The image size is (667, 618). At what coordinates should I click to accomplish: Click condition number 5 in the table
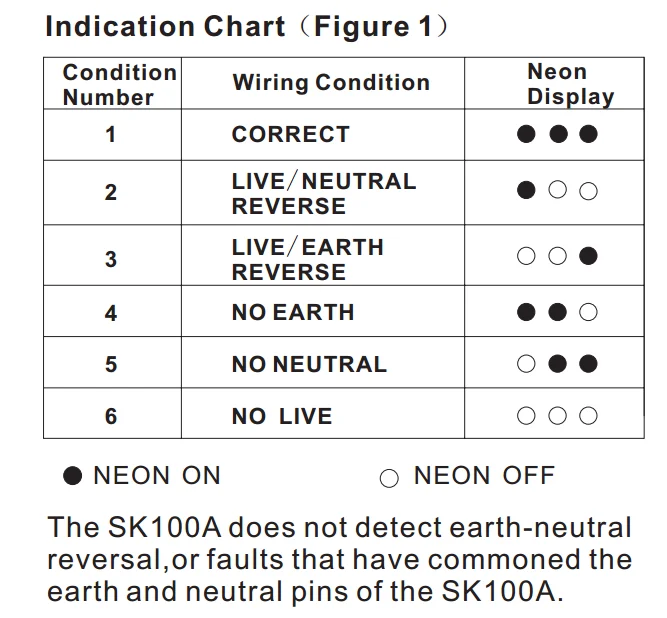pyautogui.click(x=111, y=364)
